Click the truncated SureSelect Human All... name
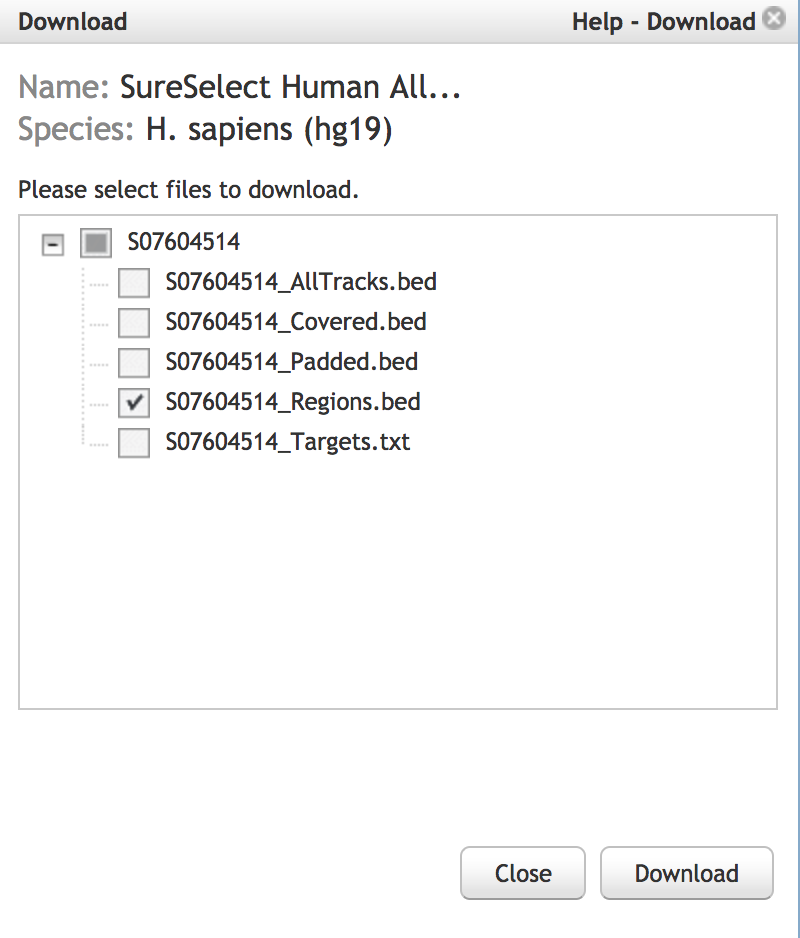The image size is (800, 938). (x=290, y=87)
